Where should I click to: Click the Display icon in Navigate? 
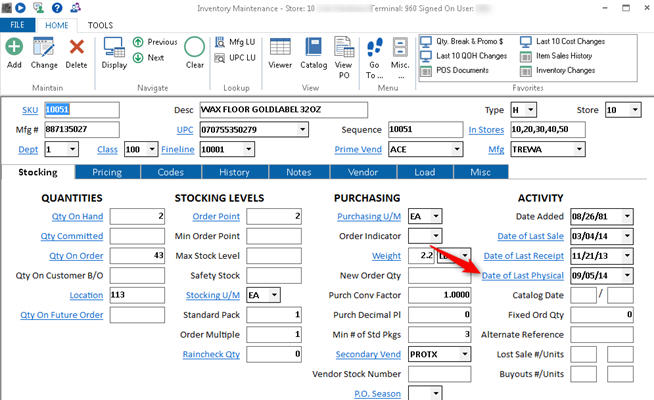pos(114,50)
